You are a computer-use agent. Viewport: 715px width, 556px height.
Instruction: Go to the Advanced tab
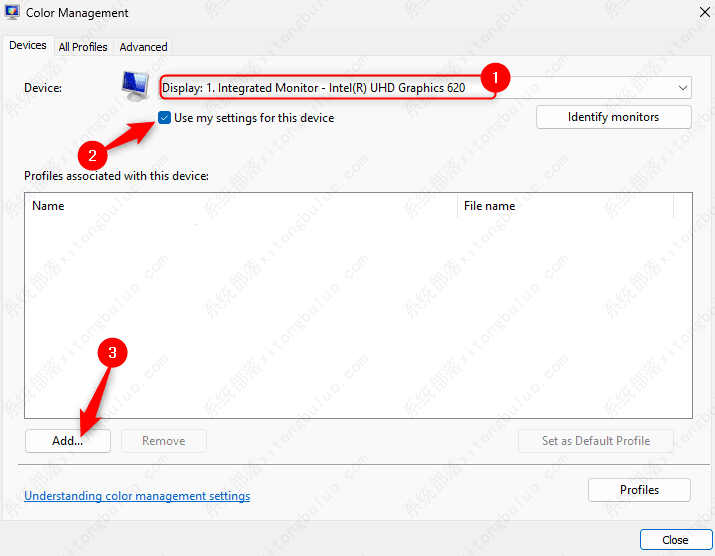pos(143,46)
